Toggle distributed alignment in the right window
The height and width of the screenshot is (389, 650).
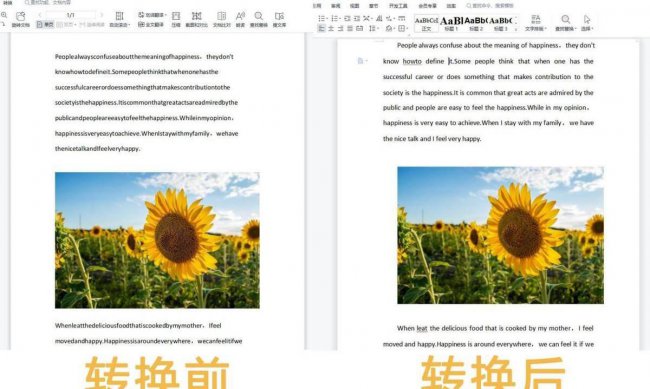(359, 28)
